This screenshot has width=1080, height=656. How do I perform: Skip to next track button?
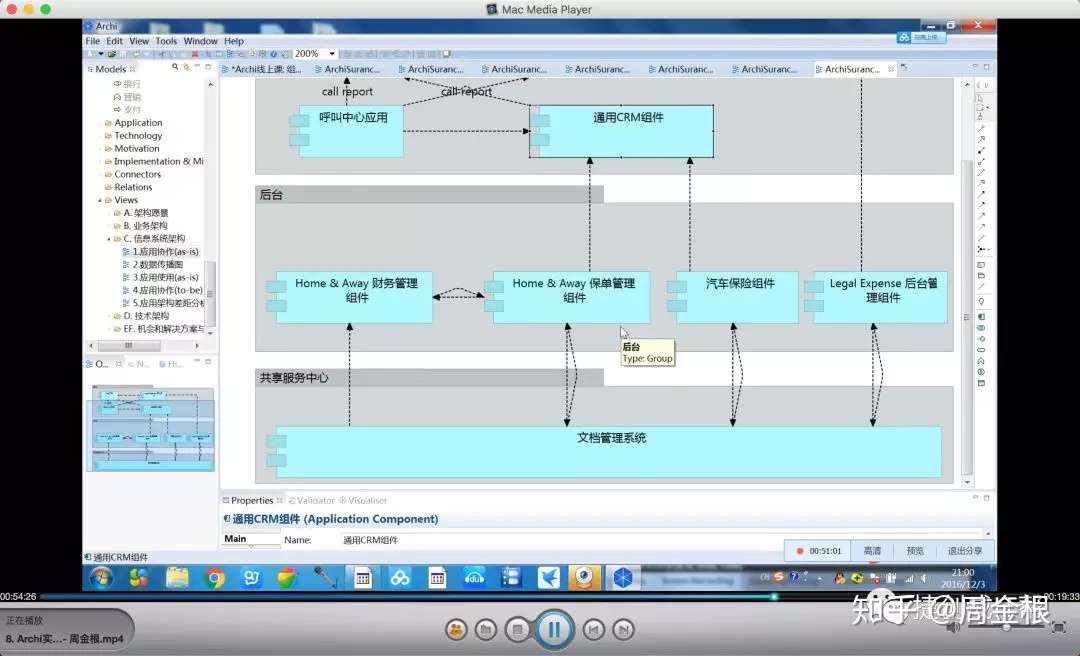(x=623, y=629)
